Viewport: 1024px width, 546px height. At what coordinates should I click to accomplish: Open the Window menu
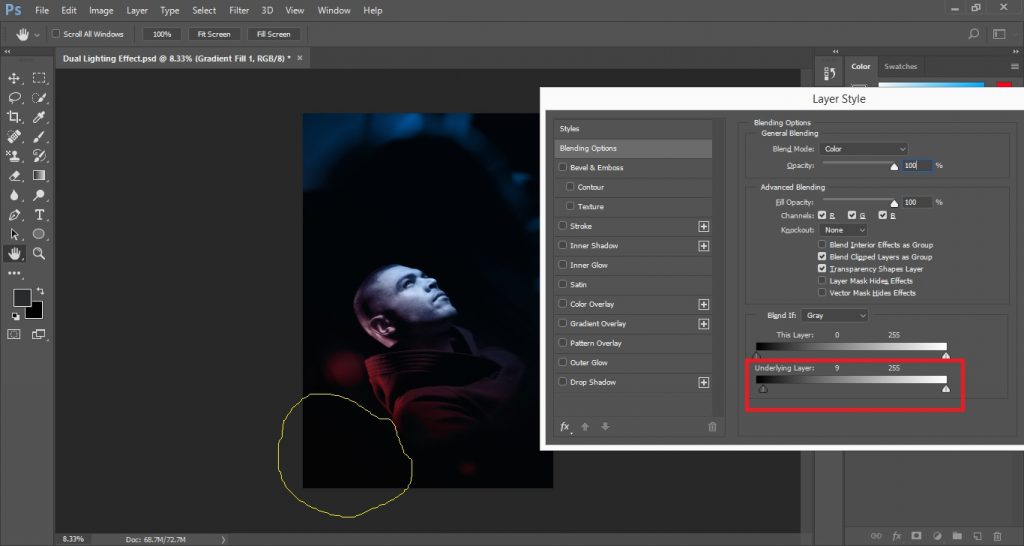[334, 10]
